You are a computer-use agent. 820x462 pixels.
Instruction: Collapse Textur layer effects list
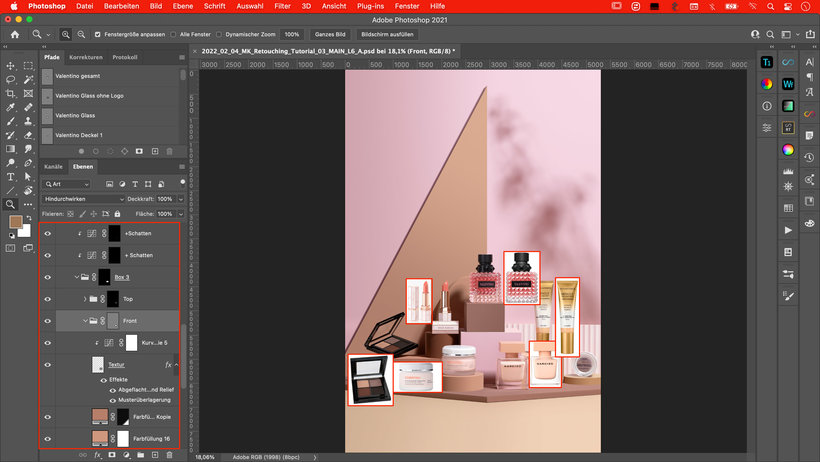point(176,365)
